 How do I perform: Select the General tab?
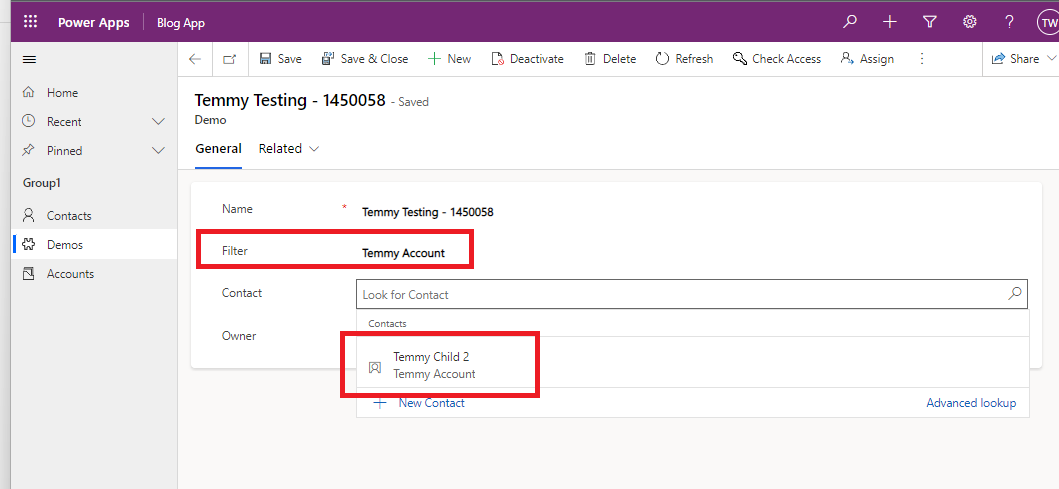tap(218, 149)
